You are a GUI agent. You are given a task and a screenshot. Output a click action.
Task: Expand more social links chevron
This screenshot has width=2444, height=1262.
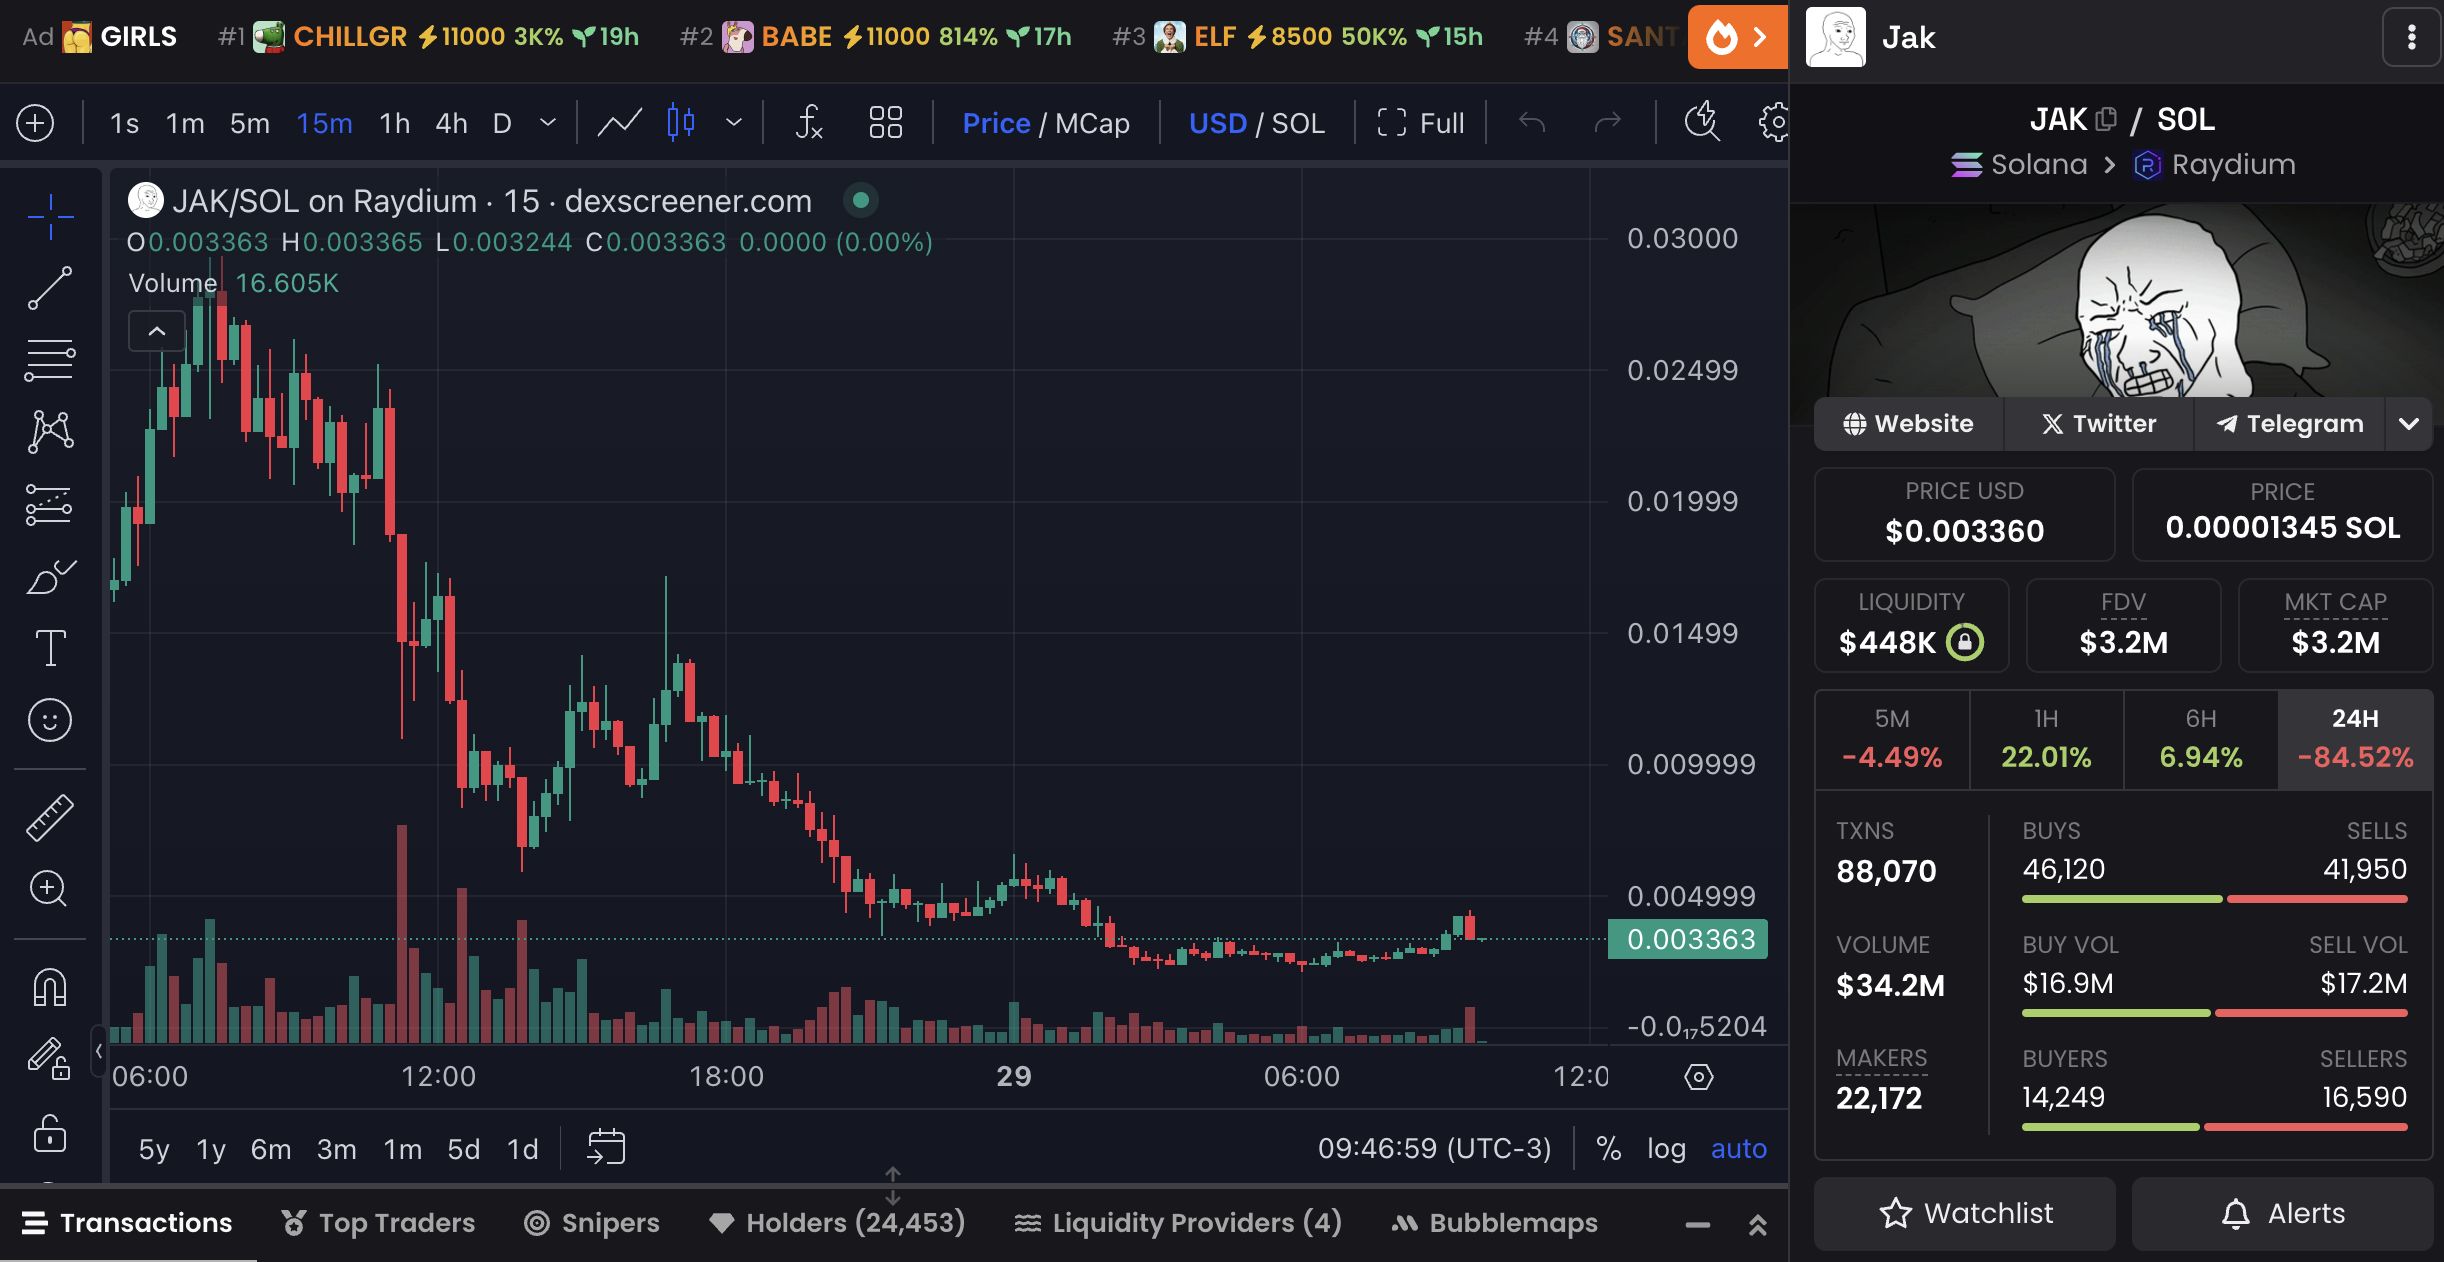[x=2408, y=424]
